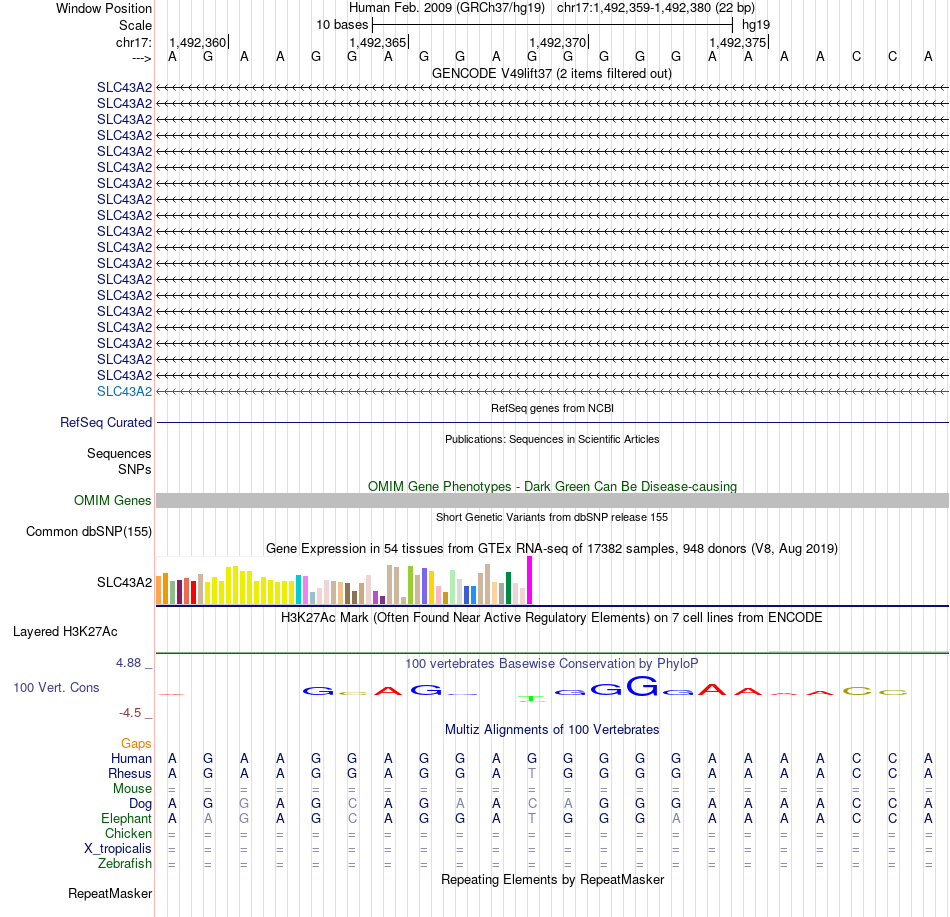Image resolution: width=950 pixels, height=917 pixels.
Task: Open the GTEx Gene Expression track title
Action: click(x=552, y=548)
